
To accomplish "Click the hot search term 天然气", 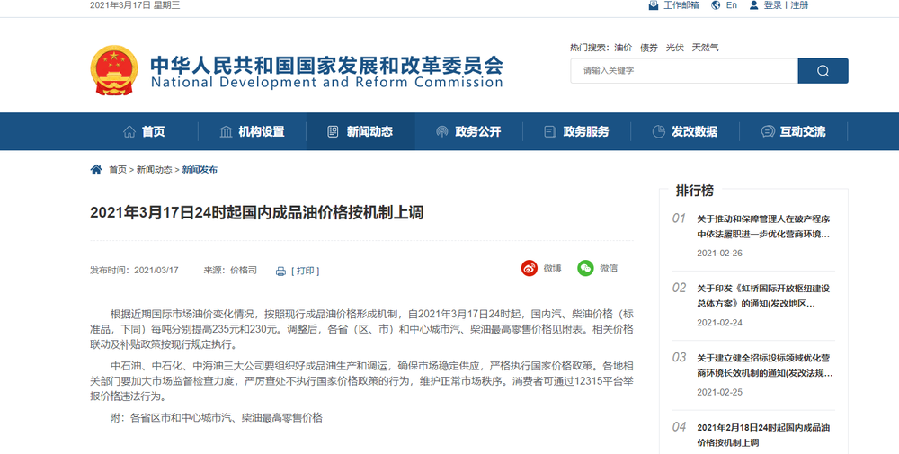I will [x=705, y=47].
